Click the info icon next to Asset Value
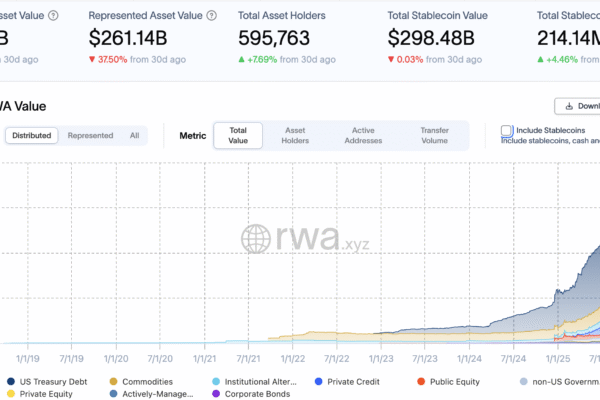This screenshot has height=400, width=600. coord(52,16)
